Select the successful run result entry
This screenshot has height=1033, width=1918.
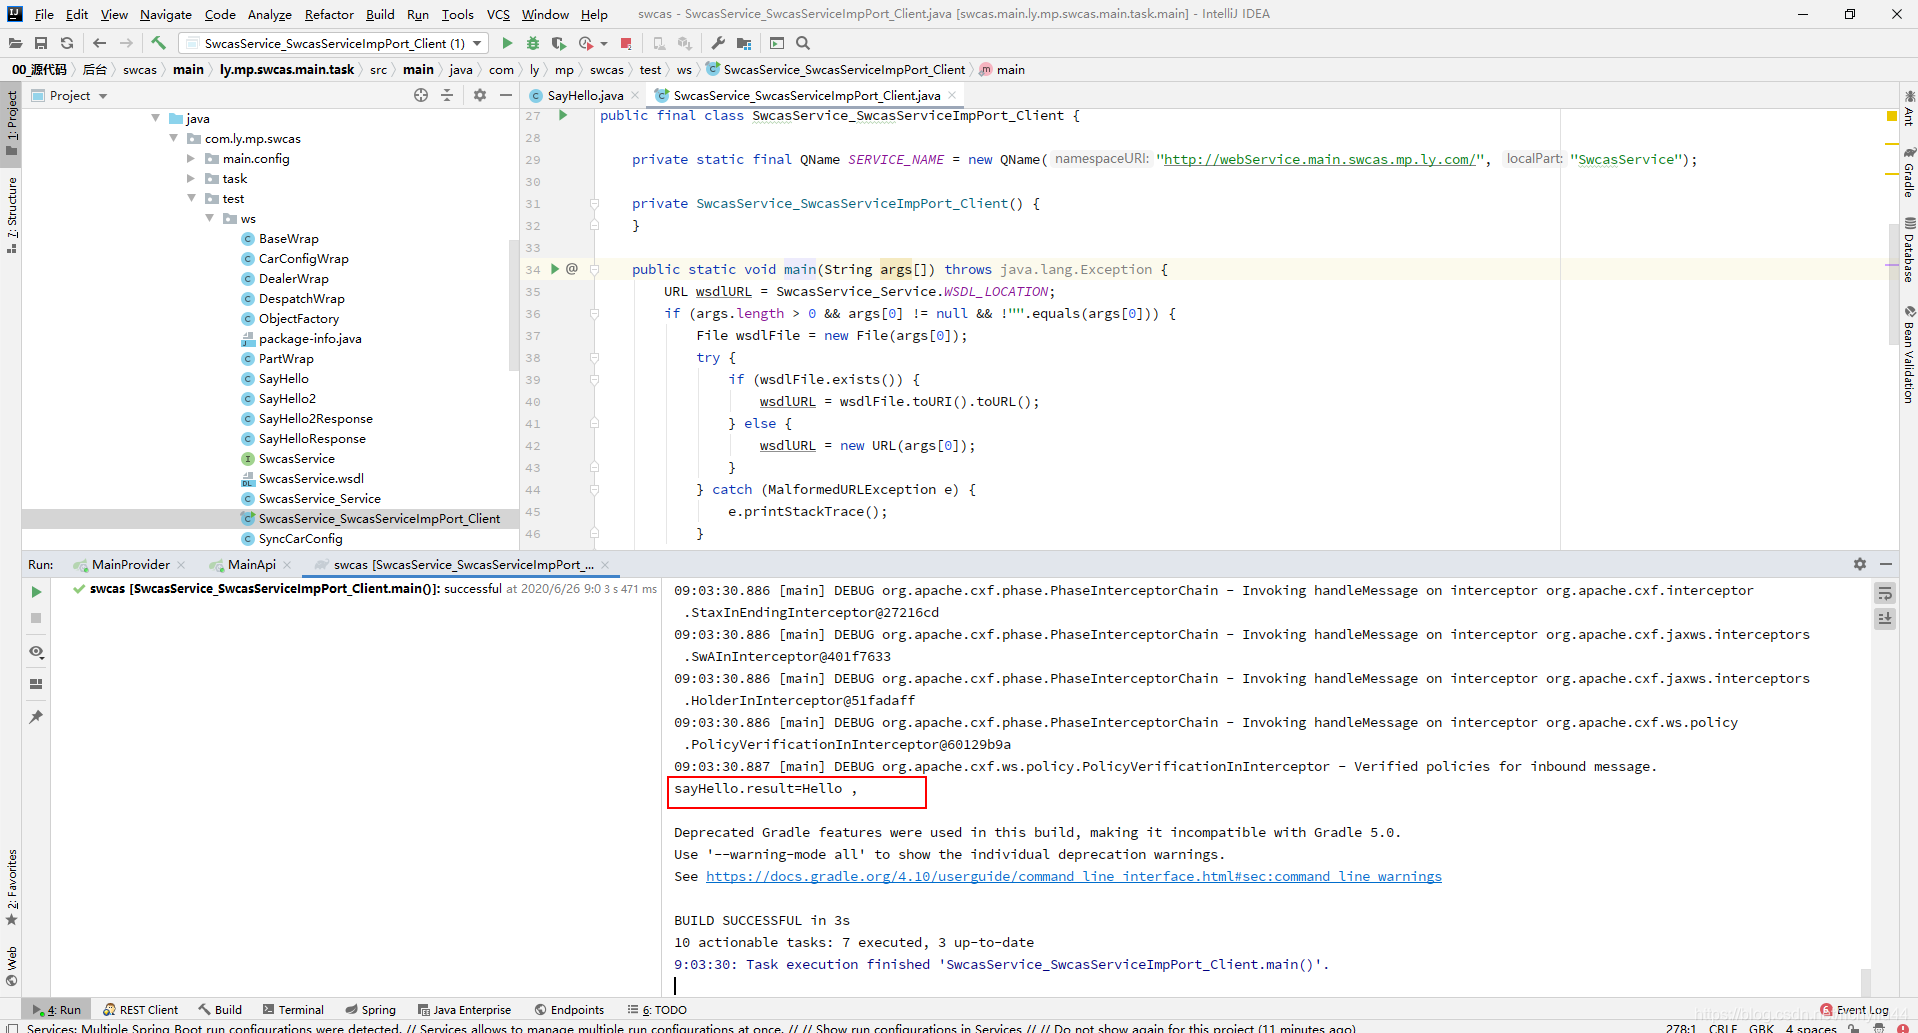(365, 588)
